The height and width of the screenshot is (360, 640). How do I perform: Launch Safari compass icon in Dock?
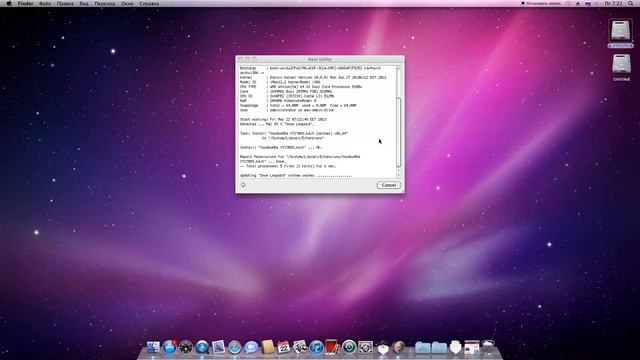[x=235, y=347]
